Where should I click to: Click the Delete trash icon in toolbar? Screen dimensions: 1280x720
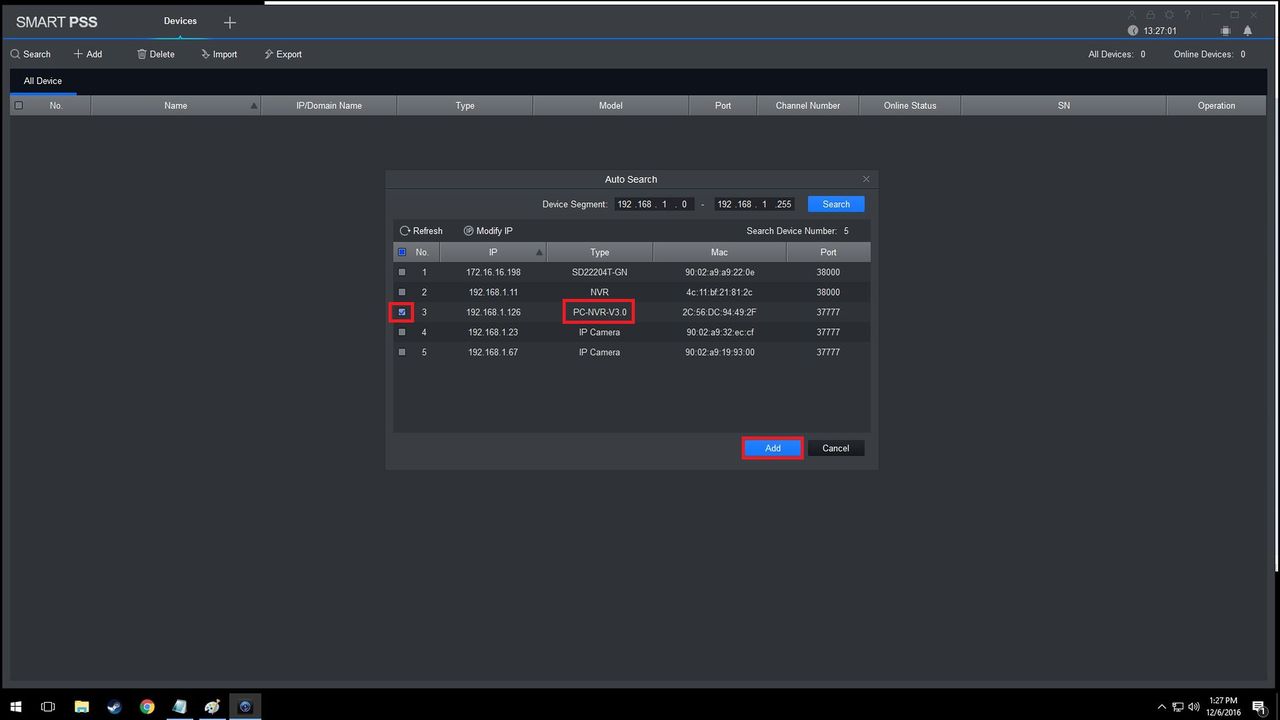click(142, 54)
